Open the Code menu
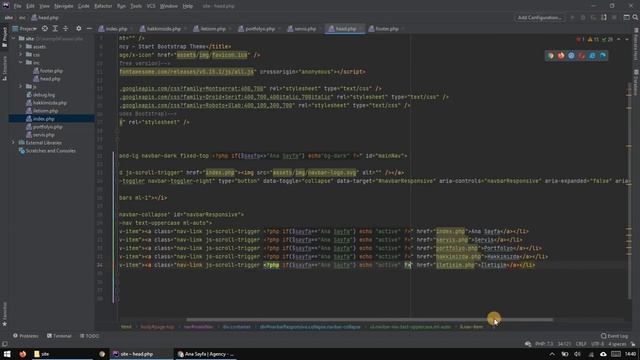Image resolution: width=640 pixels, height=360 pixels. click(84, 6)
